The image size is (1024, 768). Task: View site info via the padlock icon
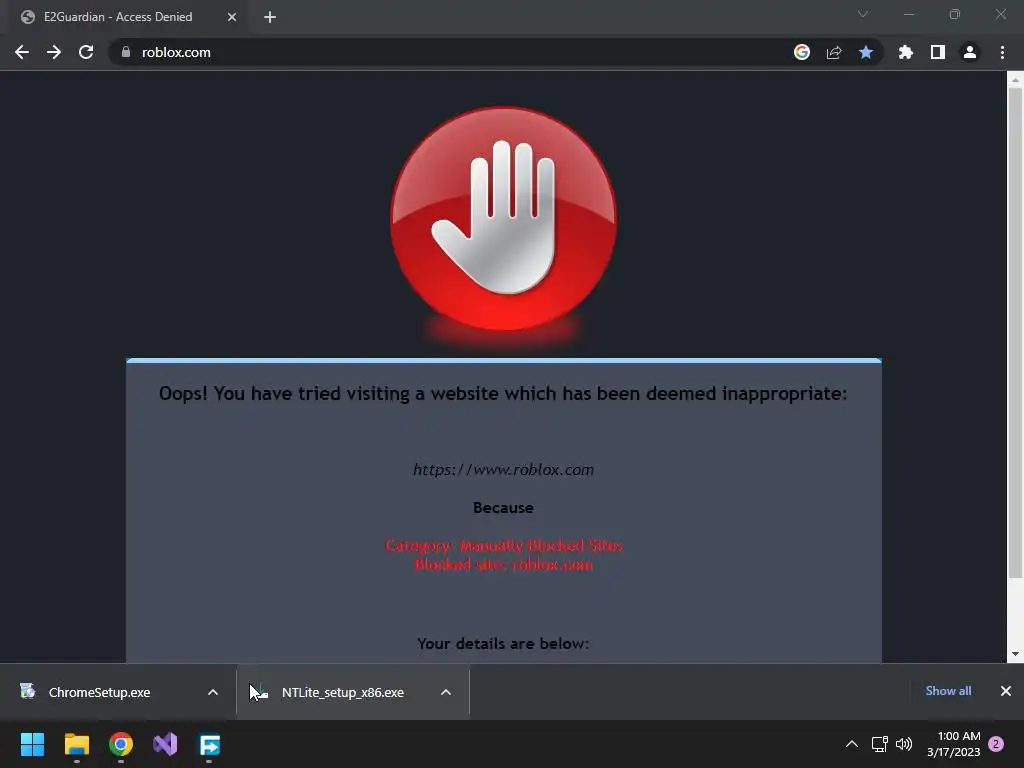(x=126, y=52)
